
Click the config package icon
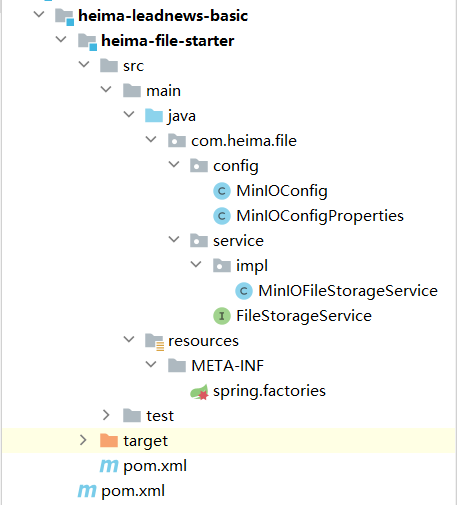199,166
